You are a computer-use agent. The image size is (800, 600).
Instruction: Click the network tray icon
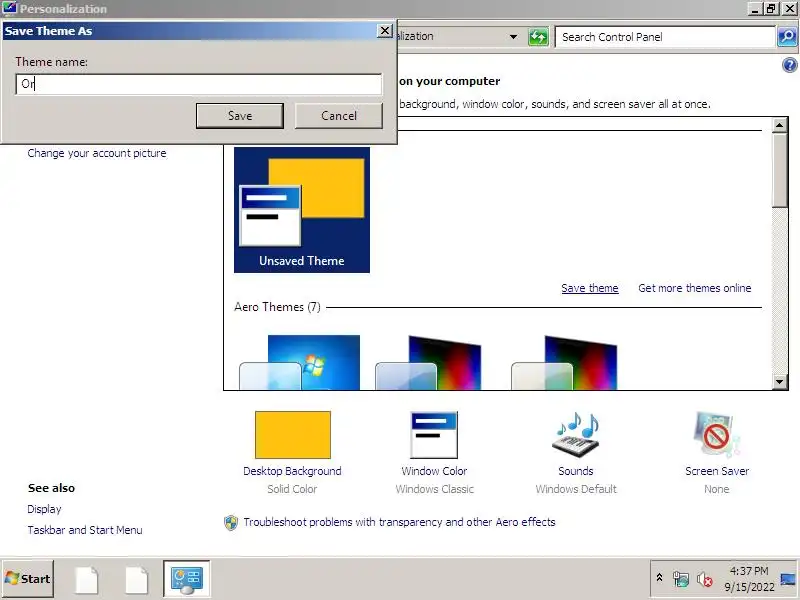click(x=681, y=579)
